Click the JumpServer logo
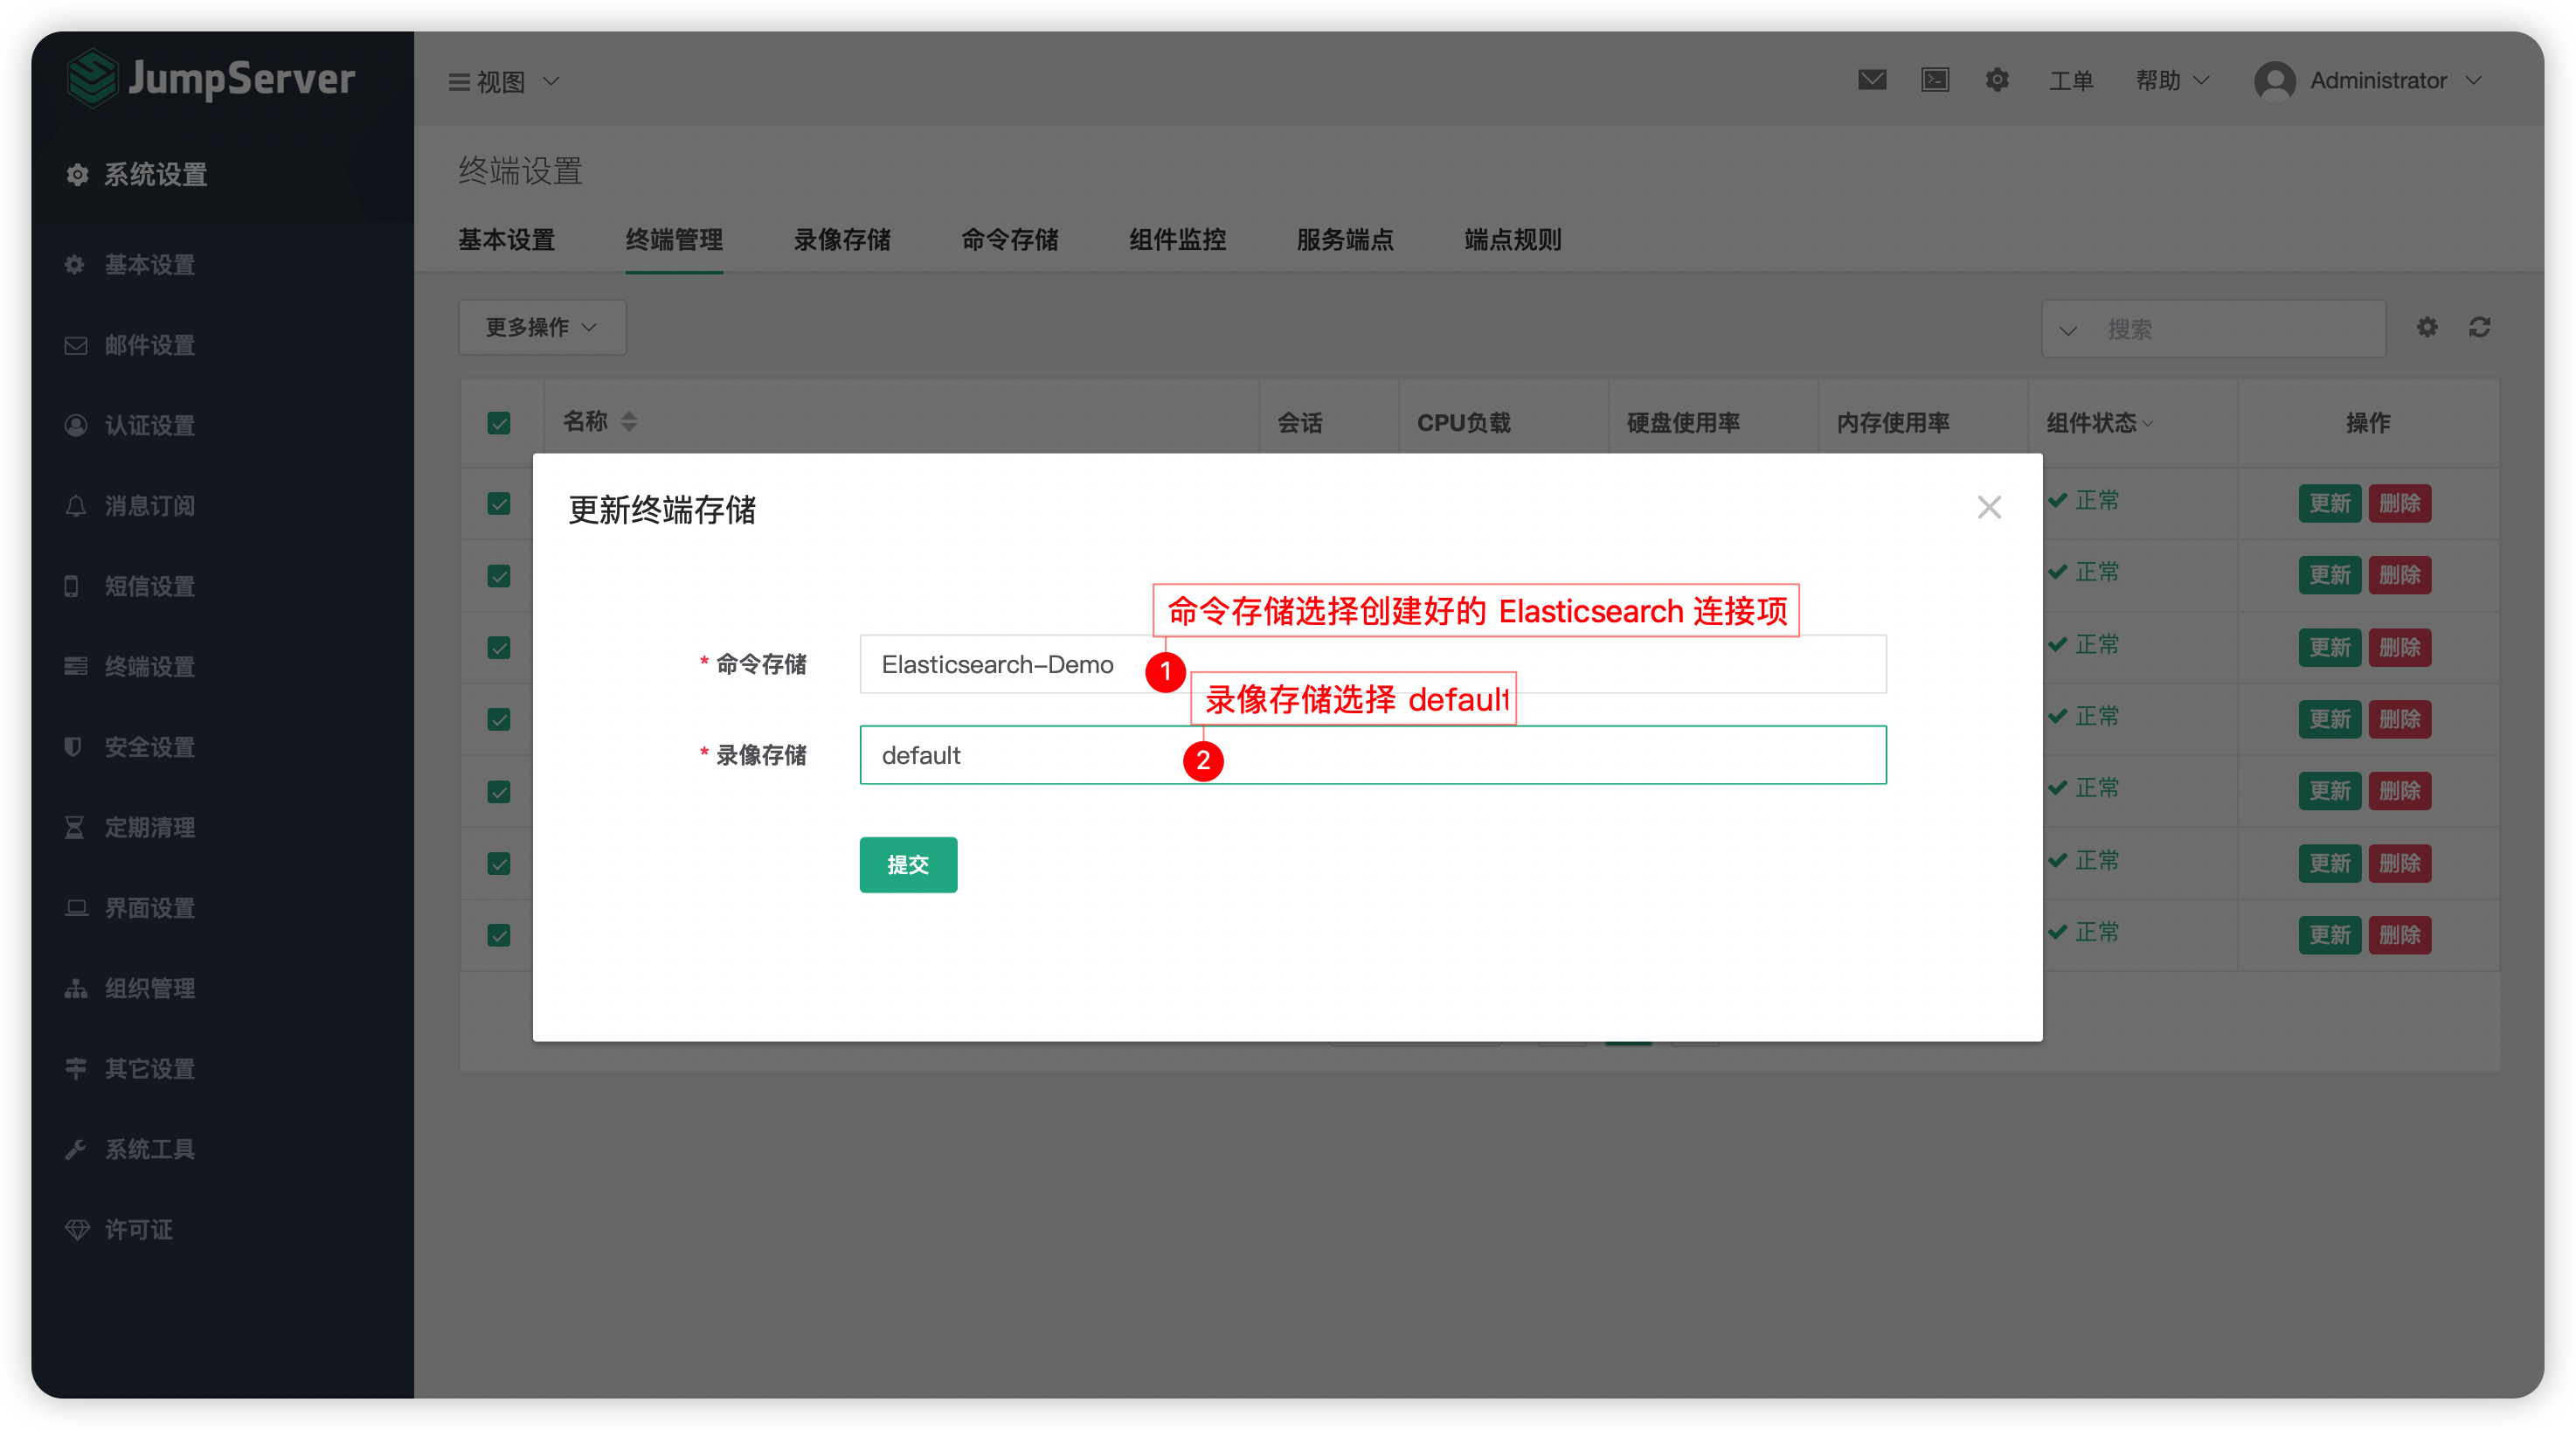Screen dimensions: 2576x1430 click(211, 78)
